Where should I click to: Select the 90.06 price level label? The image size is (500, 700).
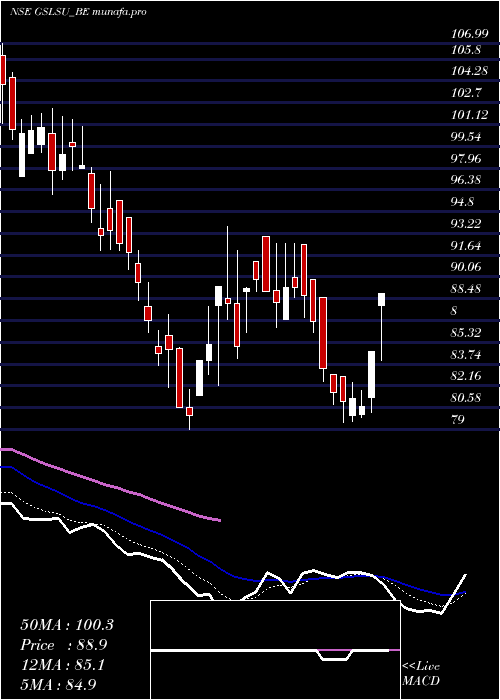[x=466, y=267]
